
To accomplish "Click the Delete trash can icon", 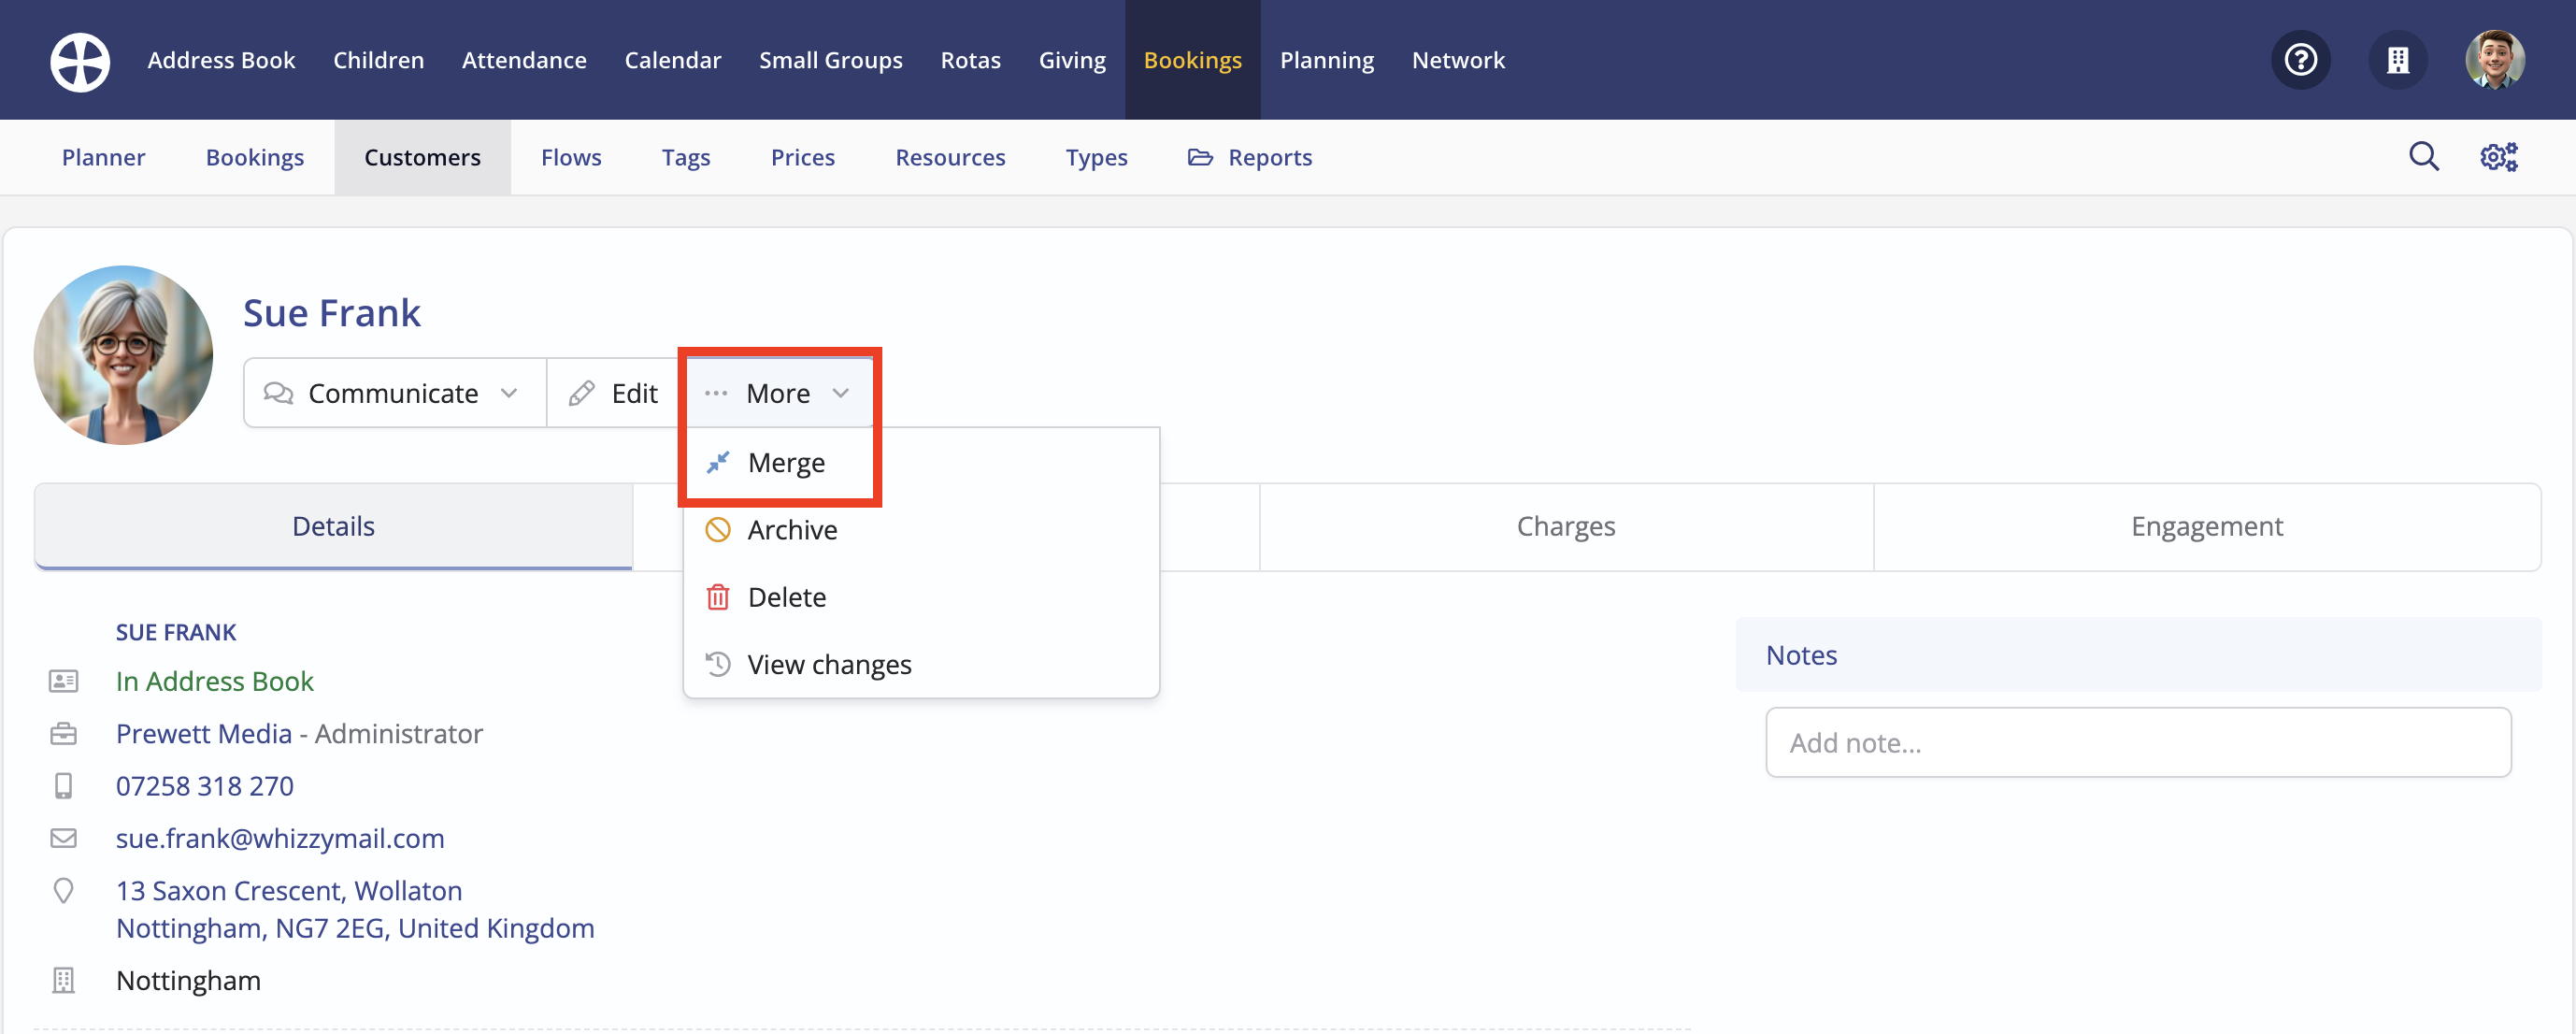I will tap(718, 597).
